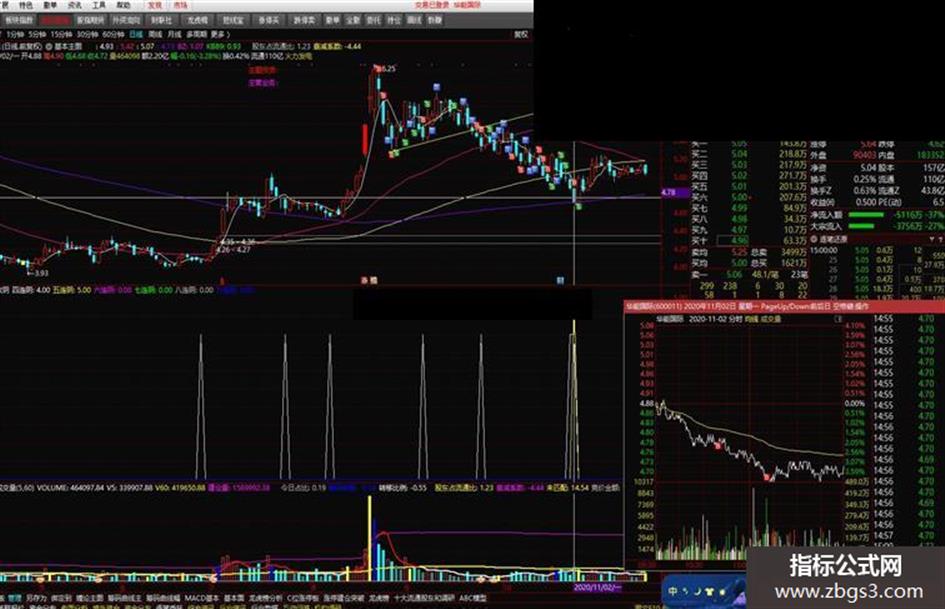
Task: Open the 发现 menu item
Action: (155, 5)
